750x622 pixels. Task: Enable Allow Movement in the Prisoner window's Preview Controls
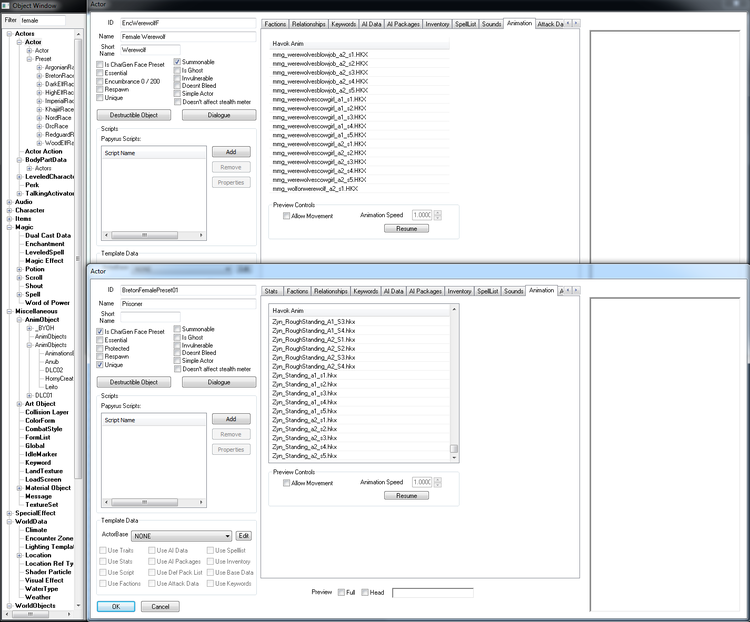coord(287,483)
